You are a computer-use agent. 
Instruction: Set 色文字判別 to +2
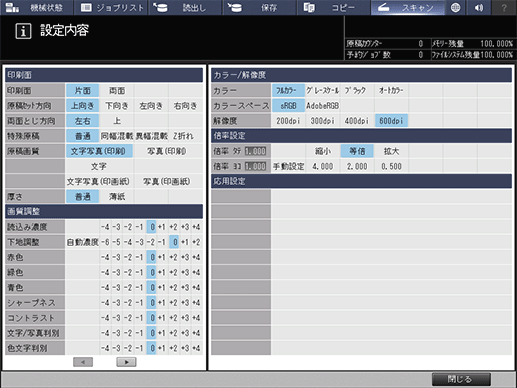coord(173,348)
